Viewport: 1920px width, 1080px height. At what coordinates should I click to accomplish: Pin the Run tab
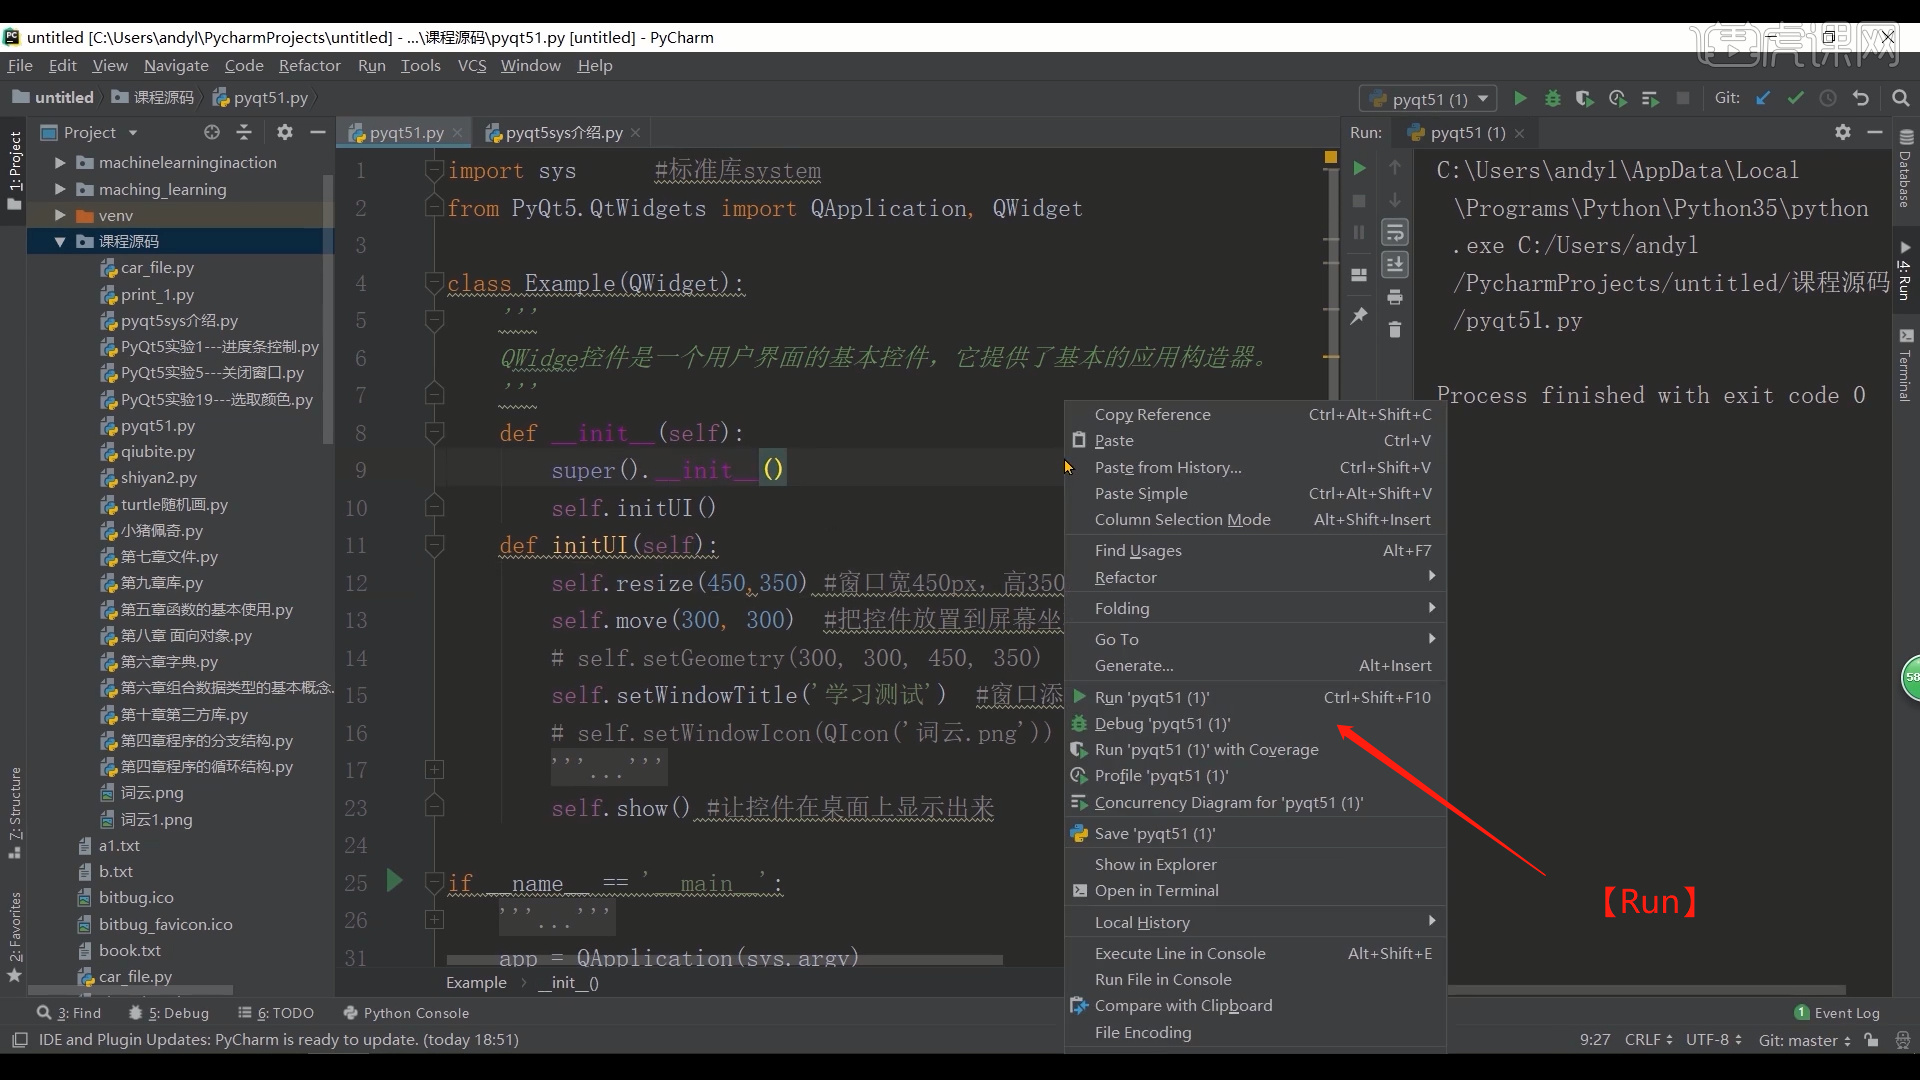tap(1359, 316)
